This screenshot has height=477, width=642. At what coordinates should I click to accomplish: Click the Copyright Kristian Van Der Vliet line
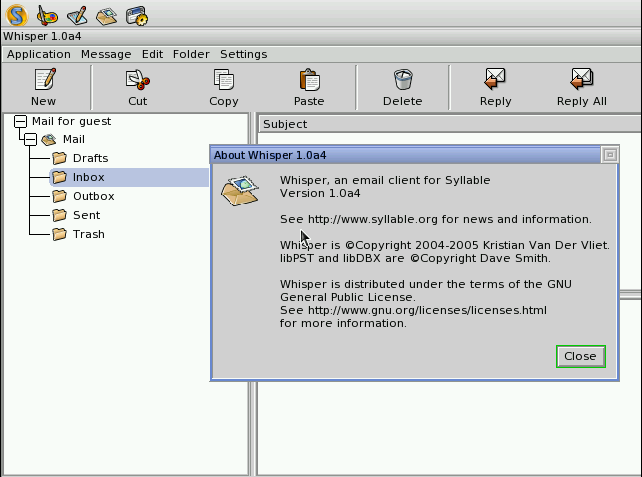point(445,245)
